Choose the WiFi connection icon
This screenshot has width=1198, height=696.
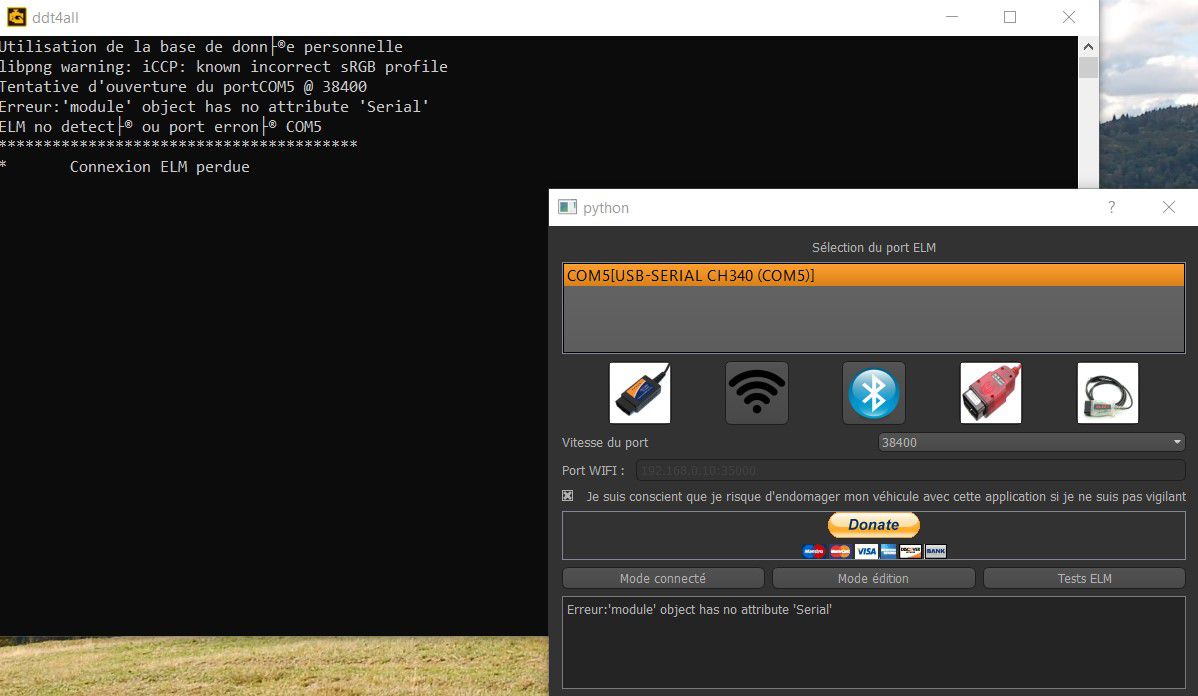tap(756, 393)
